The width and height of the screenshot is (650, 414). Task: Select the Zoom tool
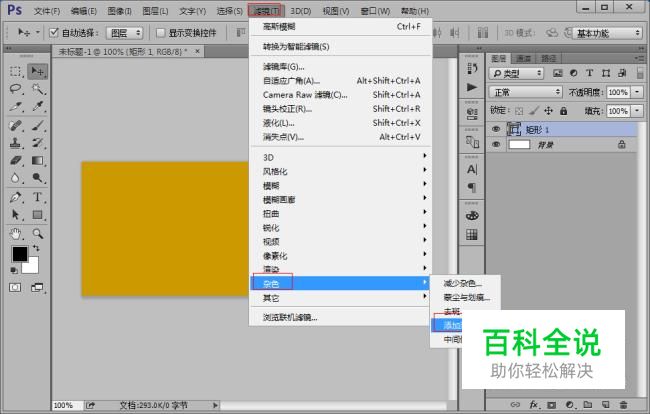[x=38, y=233]
